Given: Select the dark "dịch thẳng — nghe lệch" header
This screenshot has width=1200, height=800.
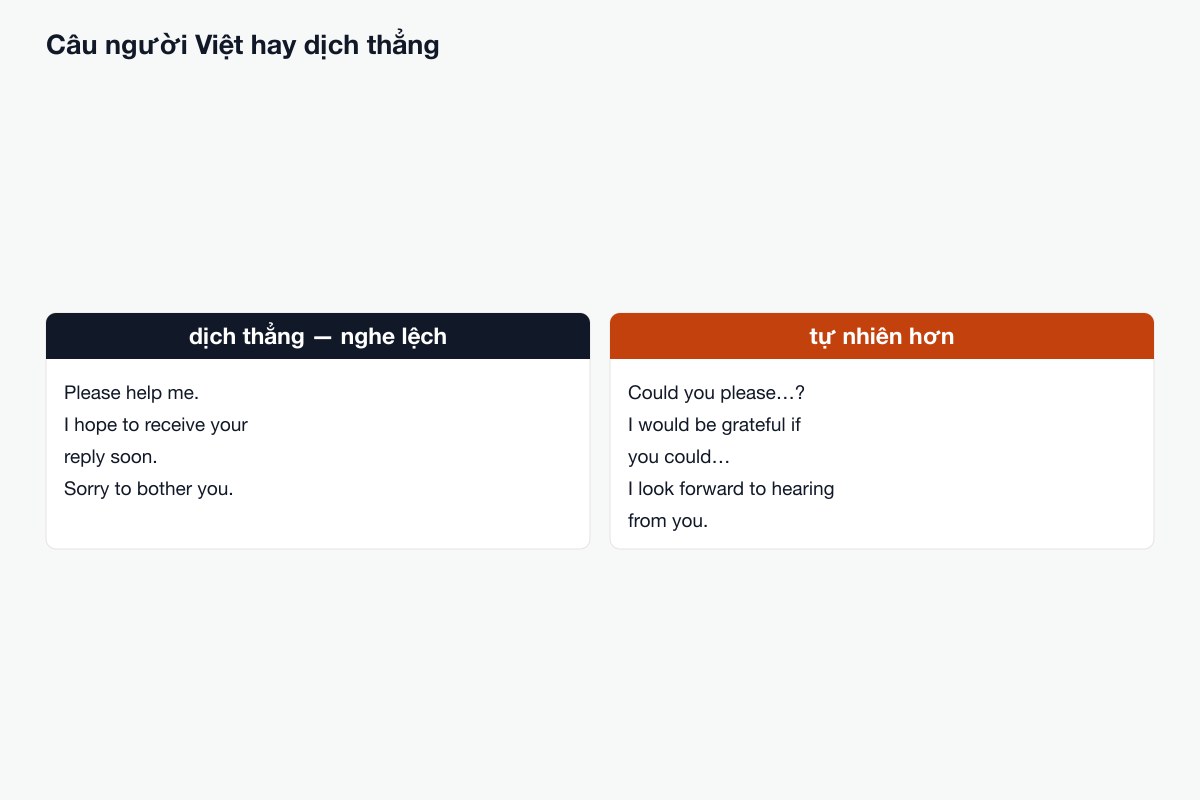Looking at the screenshot, I should [x=318, y=336].
